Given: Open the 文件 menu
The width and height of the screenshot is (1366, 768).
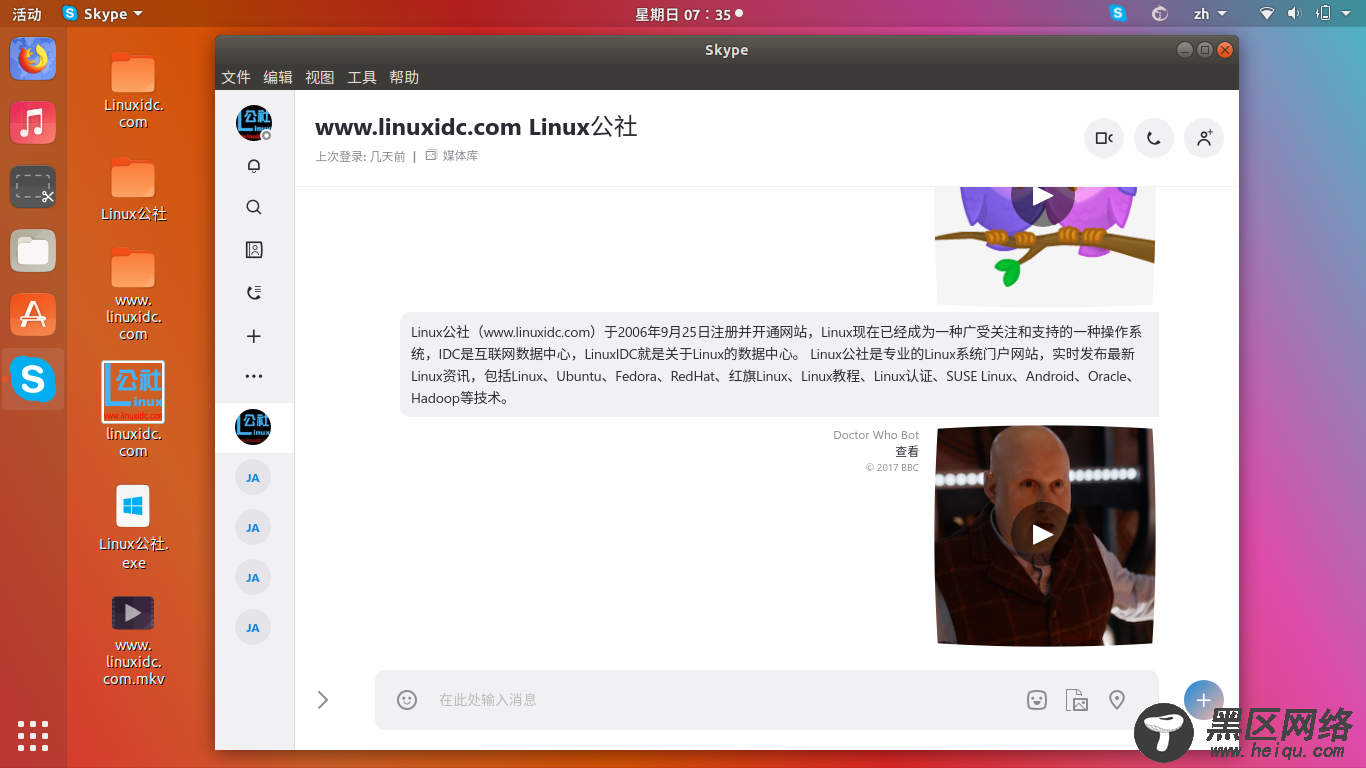Looking at the screenshot, I should pos(236,77).
